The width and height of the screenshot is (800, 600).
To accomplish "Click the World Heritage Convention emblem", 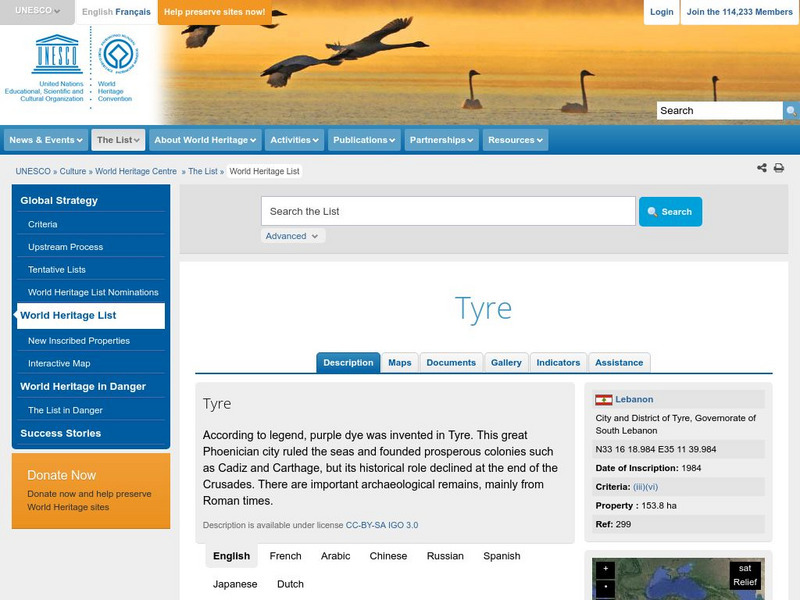I will pos(118,54).
